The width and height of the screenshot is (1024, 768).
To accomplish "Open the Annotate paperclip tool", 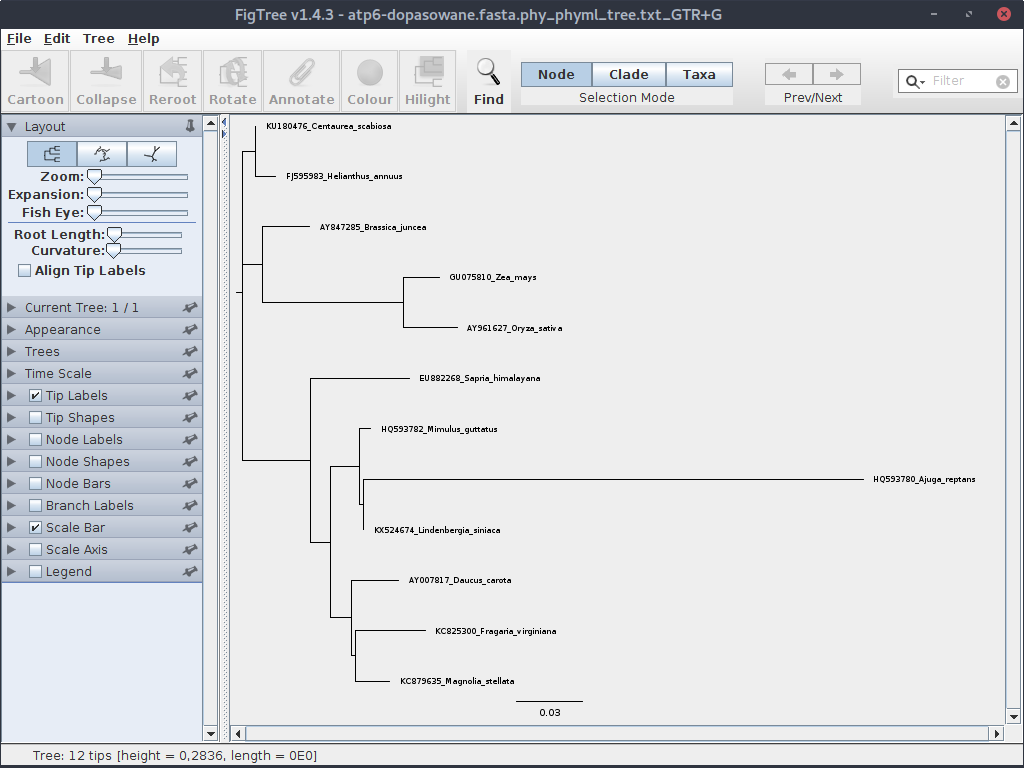I will (301, 80).
